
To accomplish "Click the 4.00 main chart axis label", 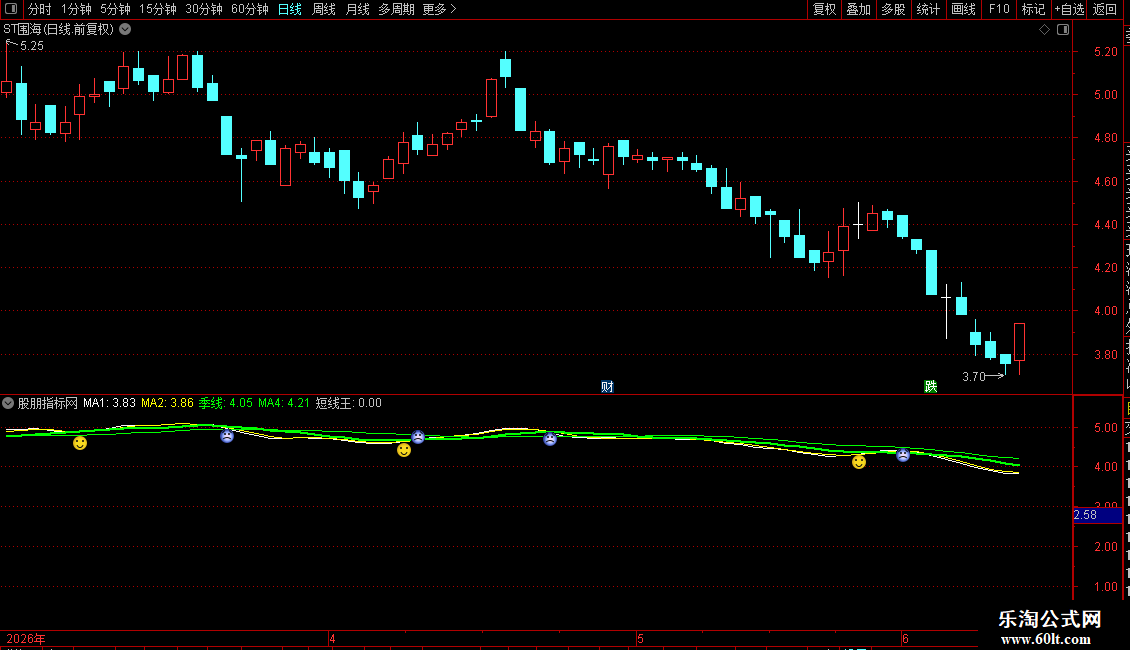I will (1105, 311).
